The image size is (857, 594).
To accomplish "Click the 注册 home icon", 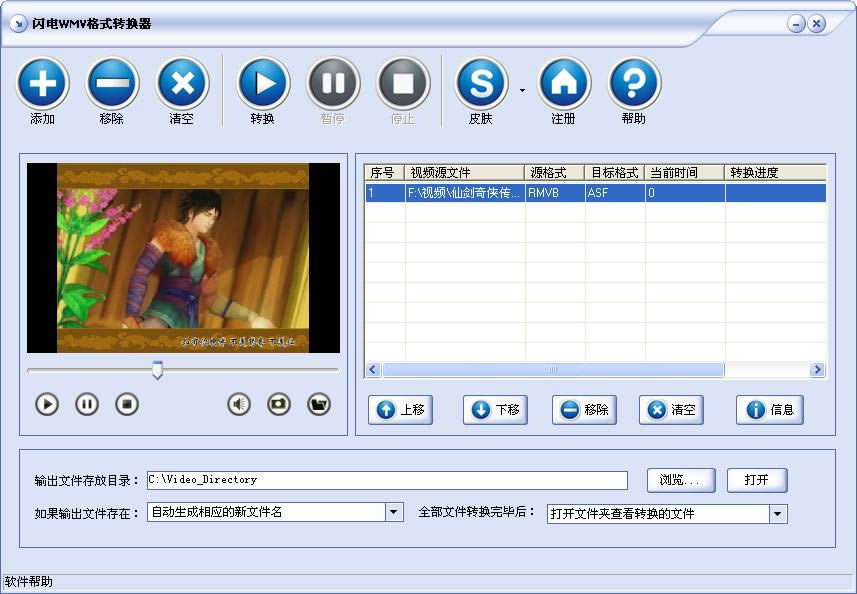I will pyautogui.click(x=564, y=84).
